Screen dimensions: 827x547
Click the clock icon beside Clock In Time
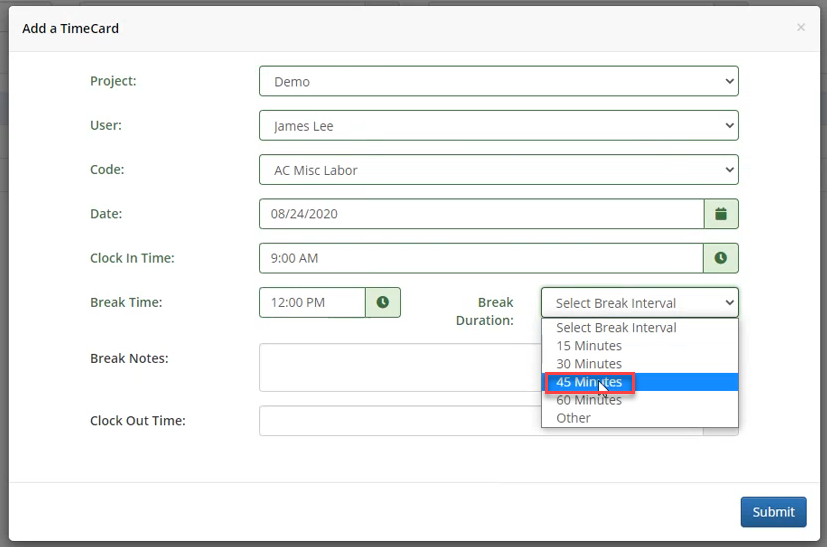pyautogui.click(x=721, y=258)
